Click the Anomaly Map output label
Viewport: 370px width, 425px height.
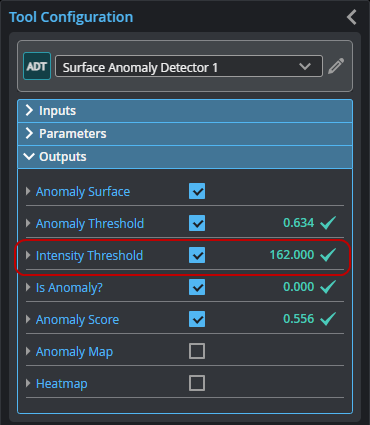tap(74, 352)
